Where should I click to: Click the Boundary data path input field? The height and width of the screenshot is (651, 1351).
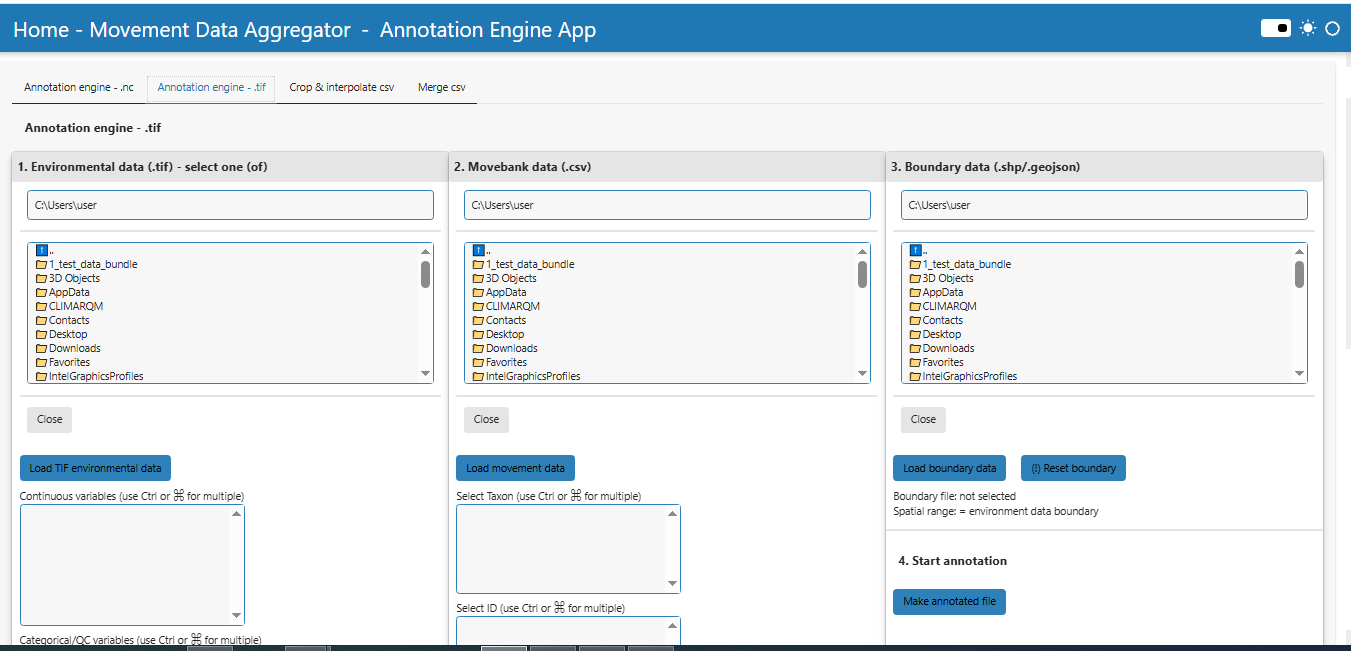click(1104, 205)
